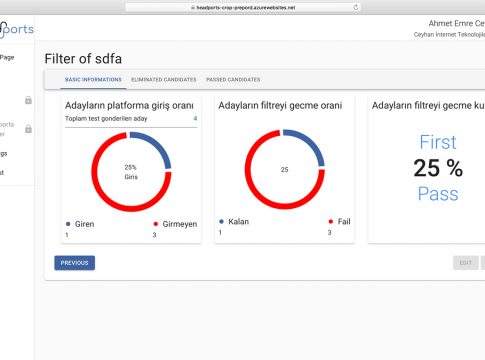Viewport: 485px width, 360px height.
Task: Click the lower lock icon in the sidebar
Action: (28, 129)
